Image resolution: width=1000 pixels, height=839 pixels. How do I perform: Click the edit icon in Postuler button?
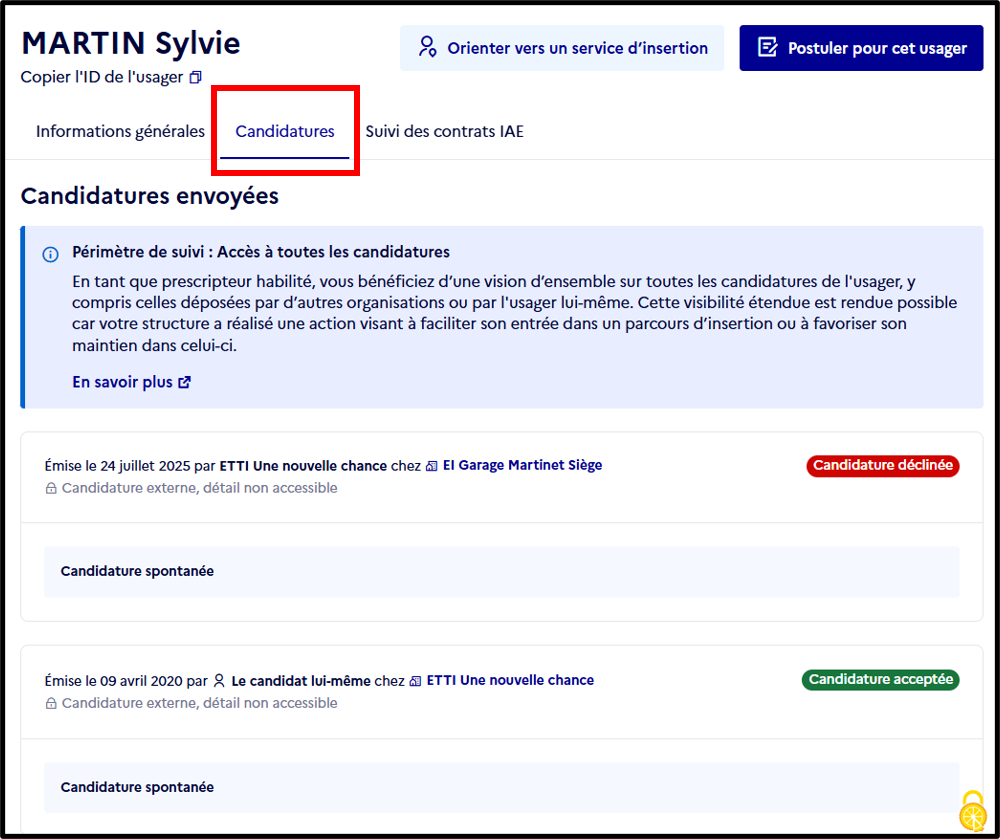tap(767, 48)
